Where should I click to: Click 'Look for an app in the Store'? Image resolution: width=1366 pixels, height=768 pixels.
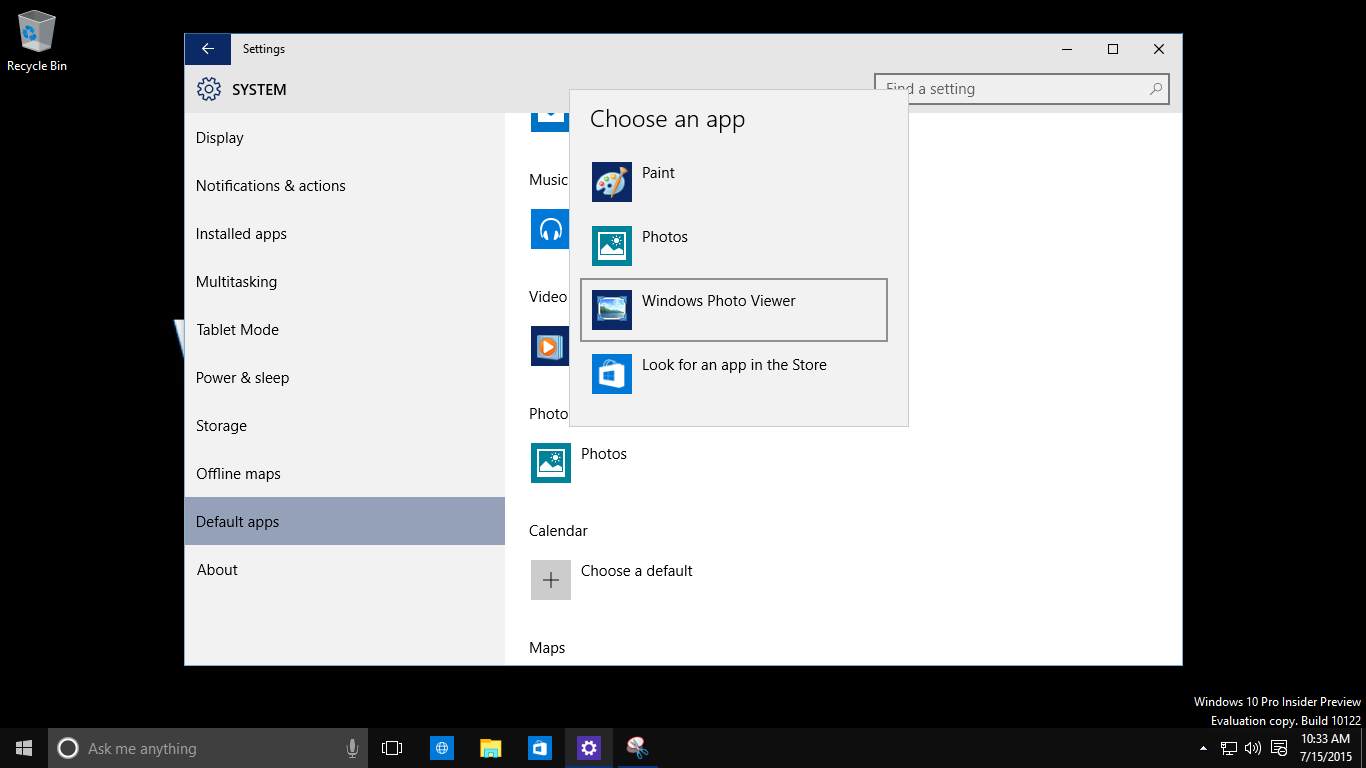734,365
